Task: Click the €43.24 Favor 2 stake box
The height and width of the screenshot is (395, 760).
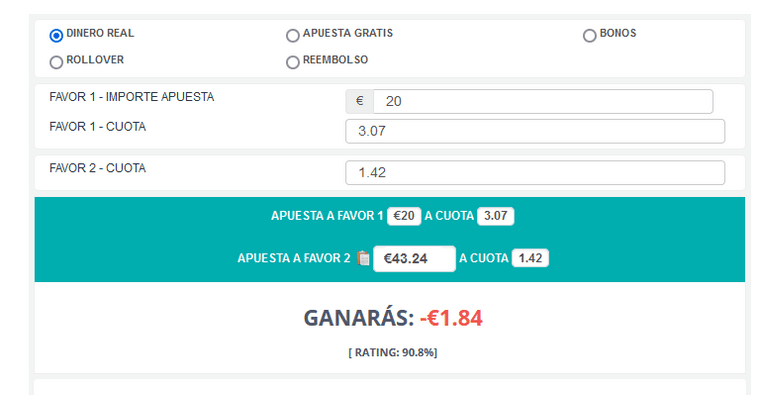Action: tap(414, 258)
